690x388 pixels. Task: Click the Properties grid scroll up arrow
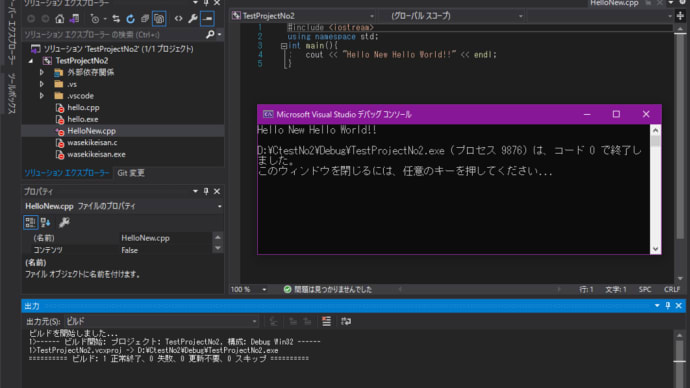[218, 238]
